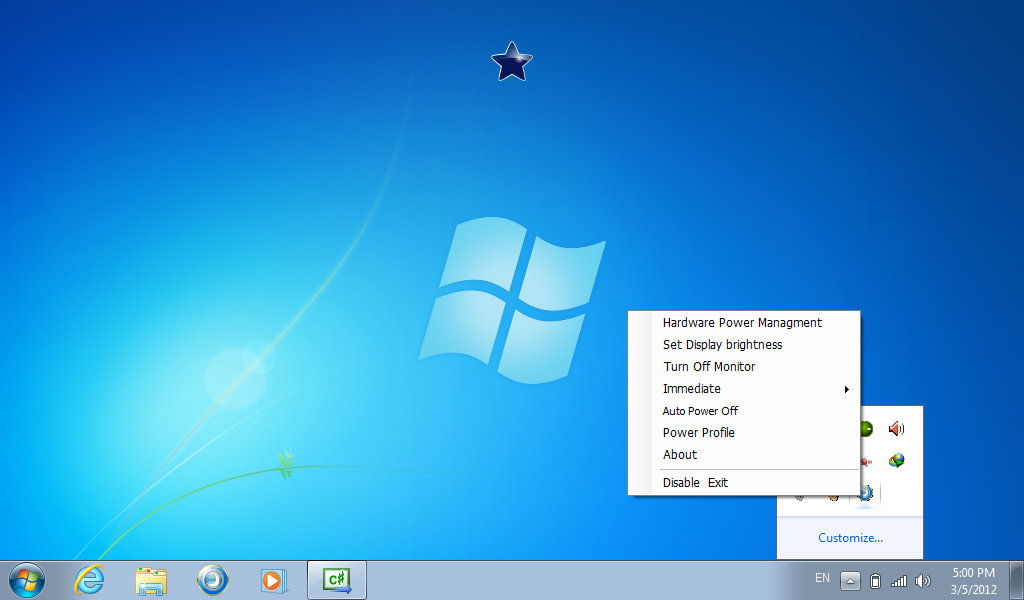Open blue circular app on taskbar
The width and height of the screenshot is (1024, 600).
213,580
